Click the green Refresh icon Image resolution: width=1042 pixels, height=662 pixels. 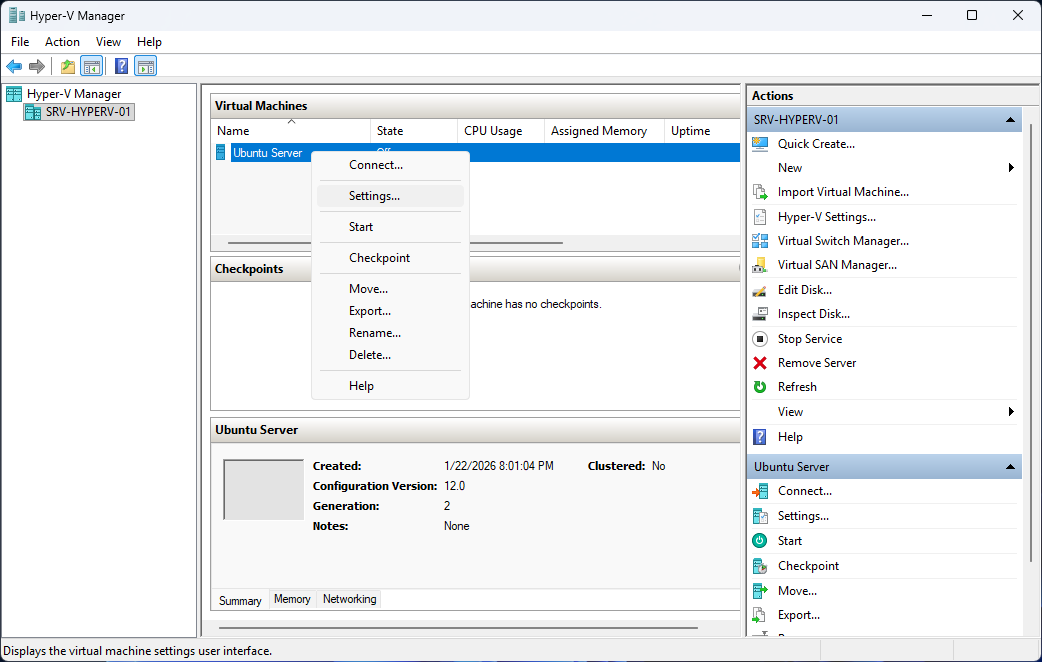pos(760,387)
